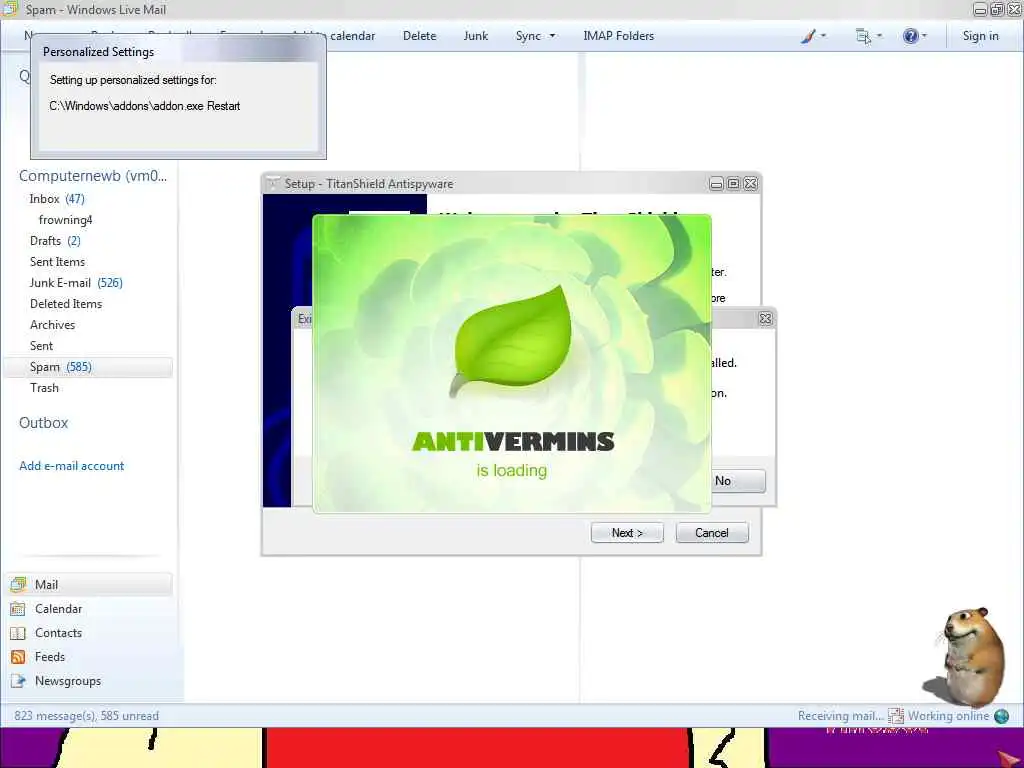This screenshot has width=1024, height=768.
Task: Click the TitanShield setup title icon
Action: (273, 184)
